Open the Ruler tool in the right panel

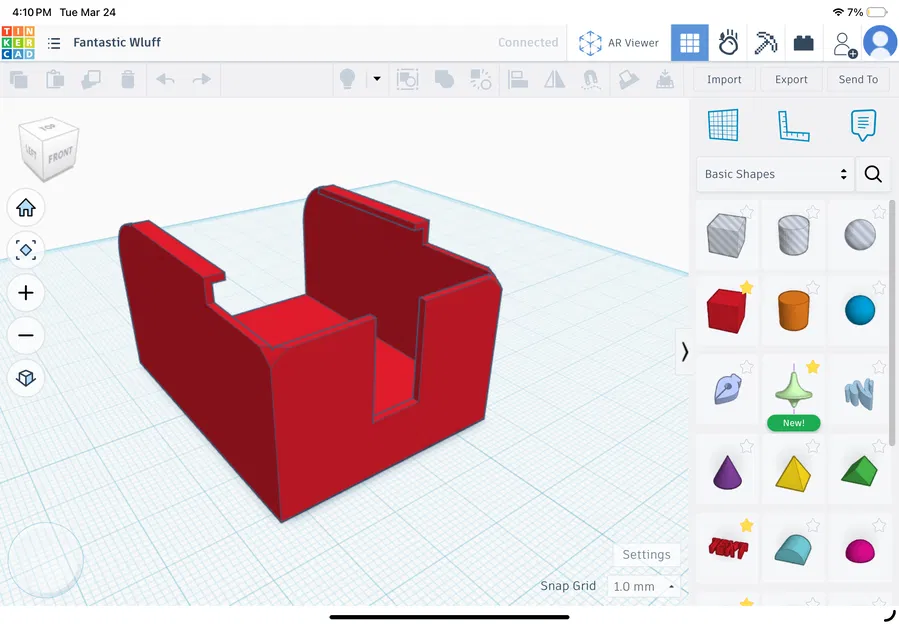793,125
